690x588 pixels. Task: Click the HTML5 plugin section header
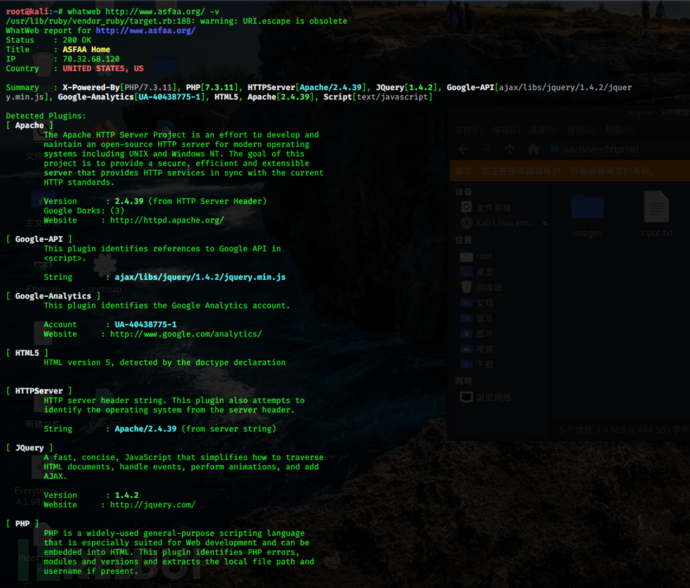pyautogui.click(x=27, y=353)
